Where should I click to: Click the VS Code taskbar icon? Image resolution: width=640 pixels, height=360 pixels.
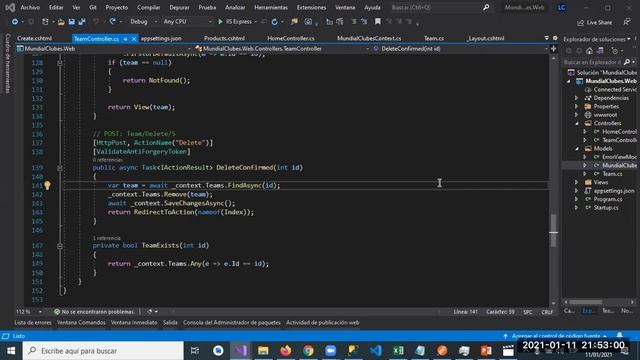point(376,351)
